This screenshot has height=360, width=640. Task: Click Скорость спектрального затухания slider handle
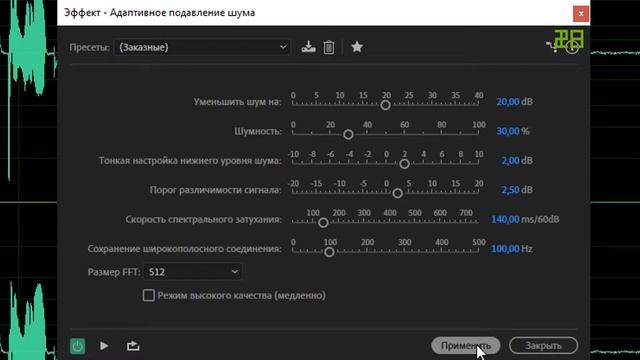click(x=323, y=222)
